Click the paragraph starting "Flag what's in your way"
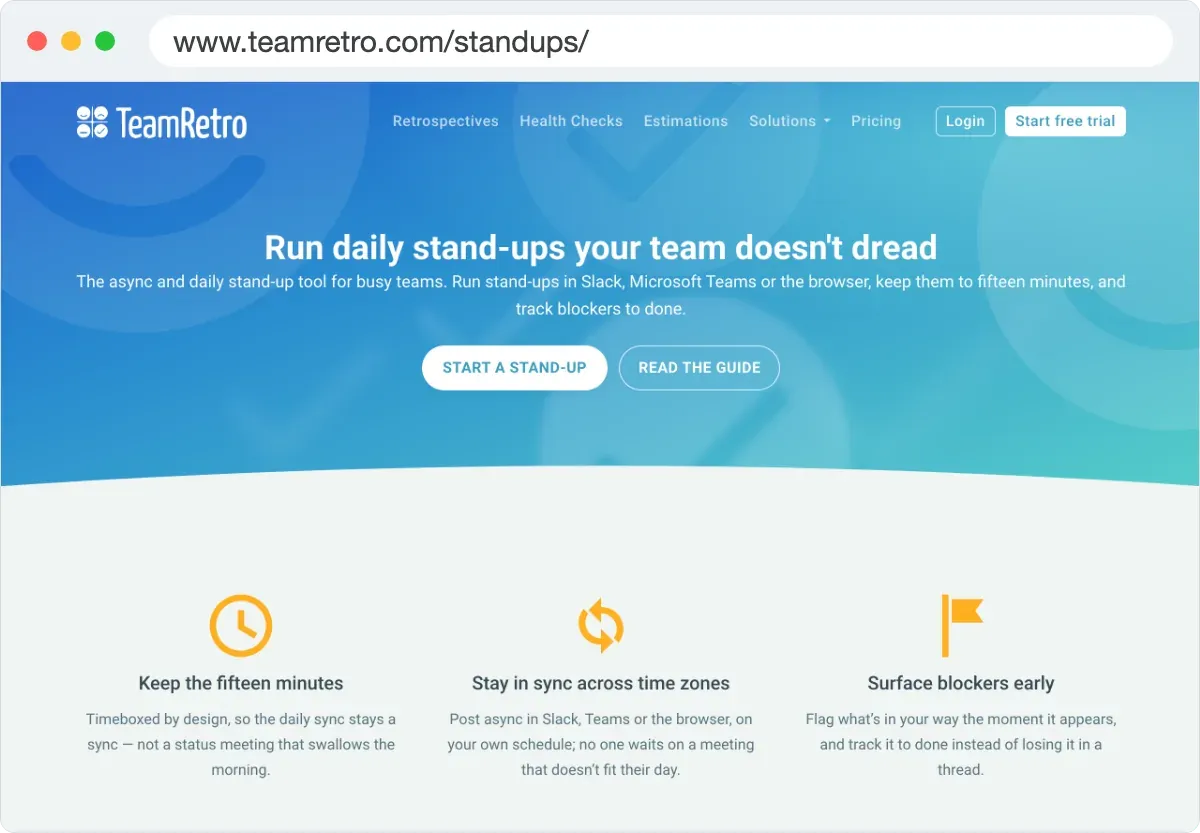 click(x=961, y=745)
